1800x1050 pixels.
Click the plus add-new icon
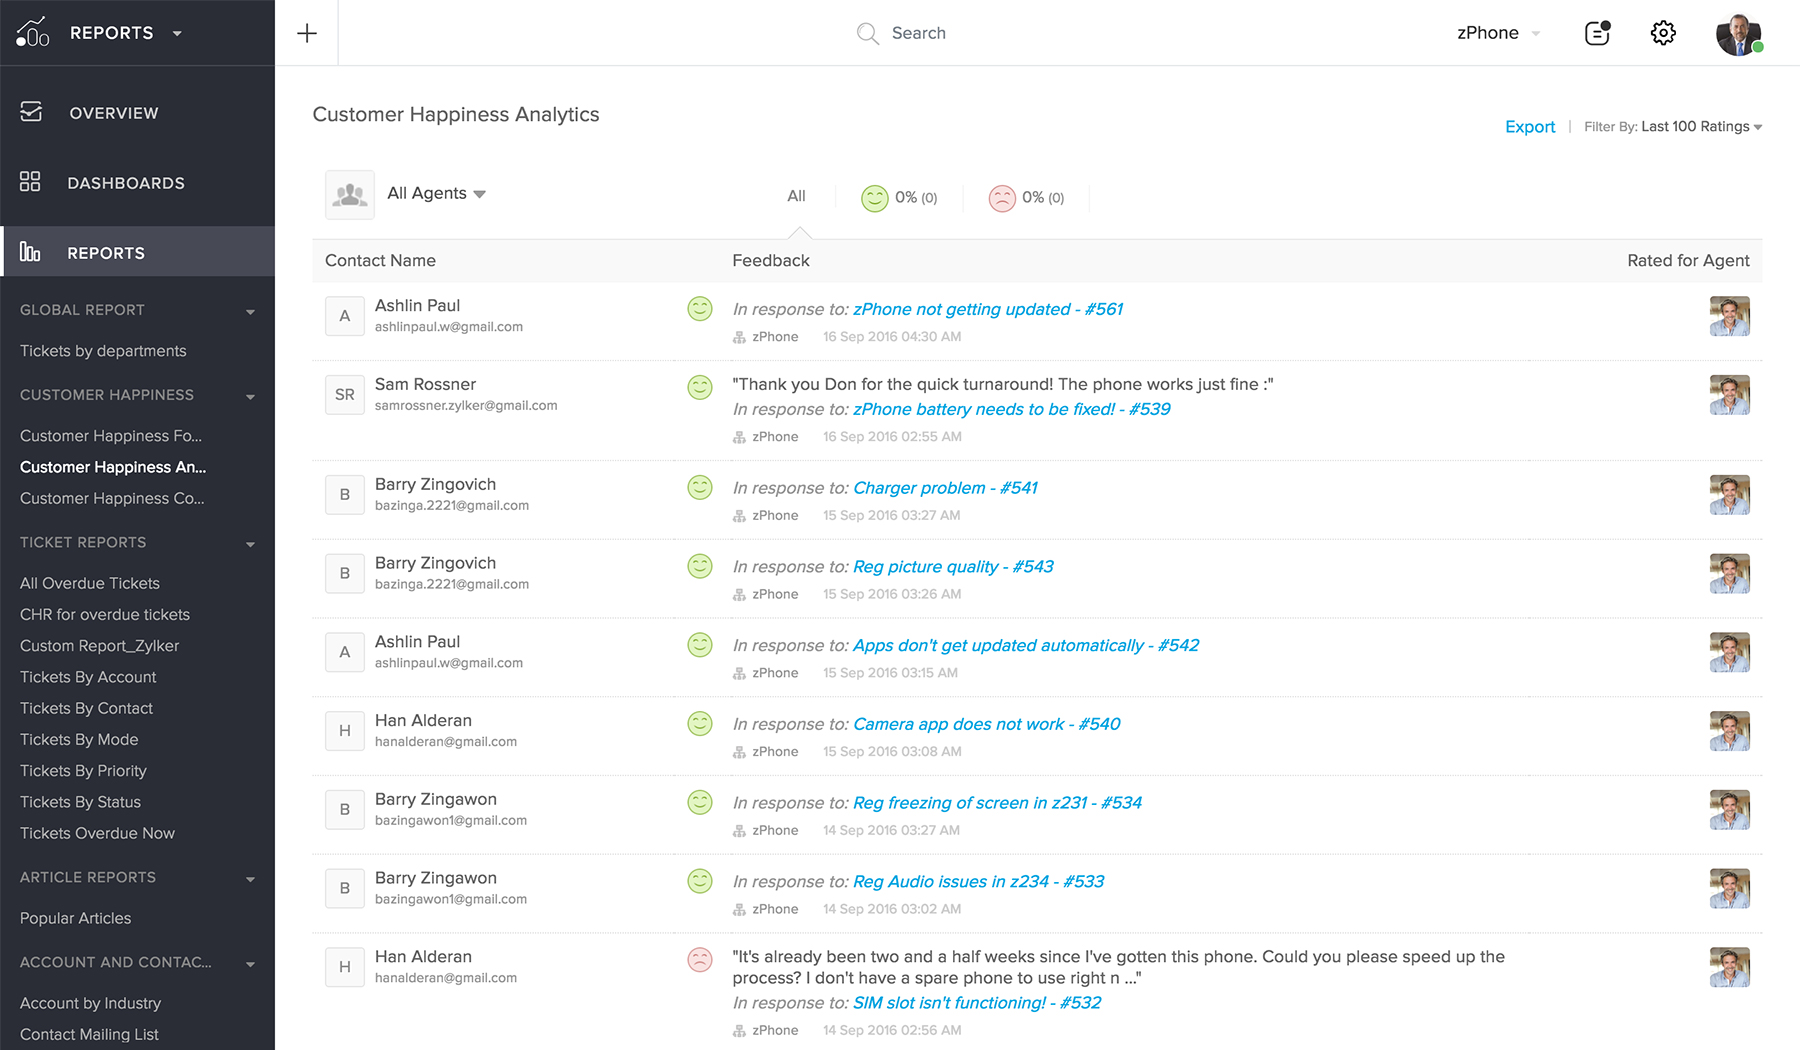(x=307, y=33)
